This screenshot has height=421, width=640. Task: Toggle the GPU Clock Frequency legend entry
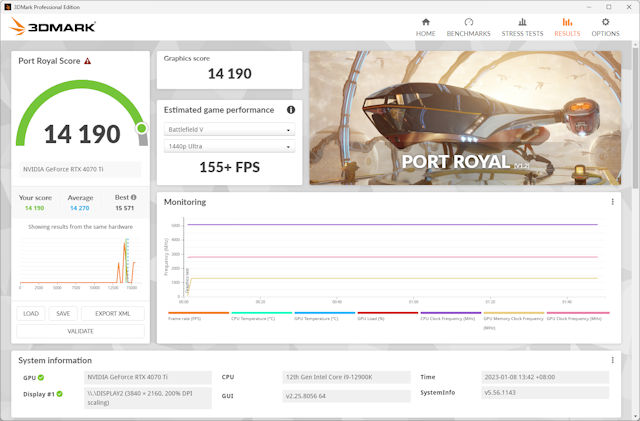click(x=578, y=316)
